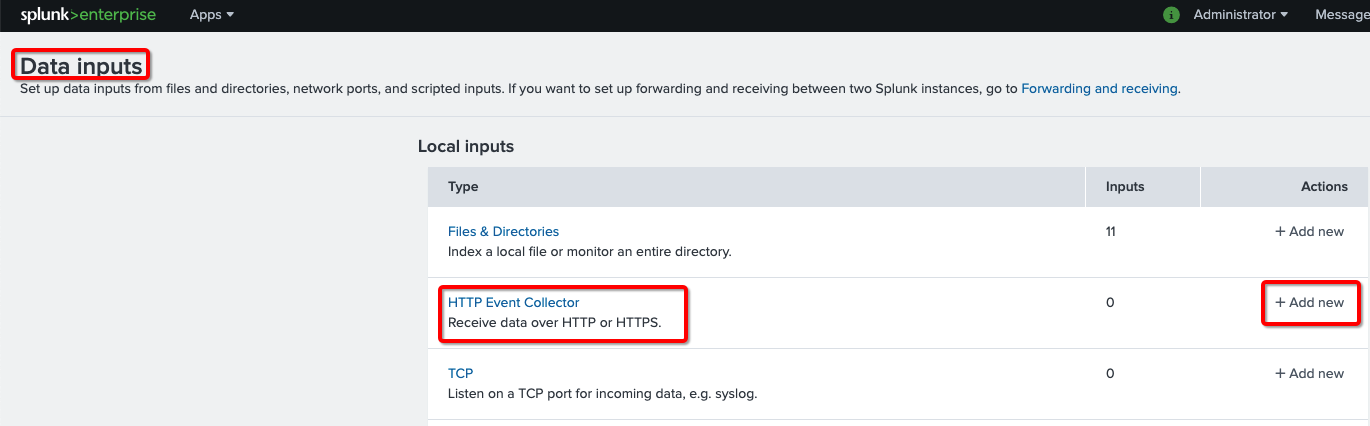Screen dimensions: 1370x426
Task: Click the Data inputs page heading
Action: (x=82, y=66)
